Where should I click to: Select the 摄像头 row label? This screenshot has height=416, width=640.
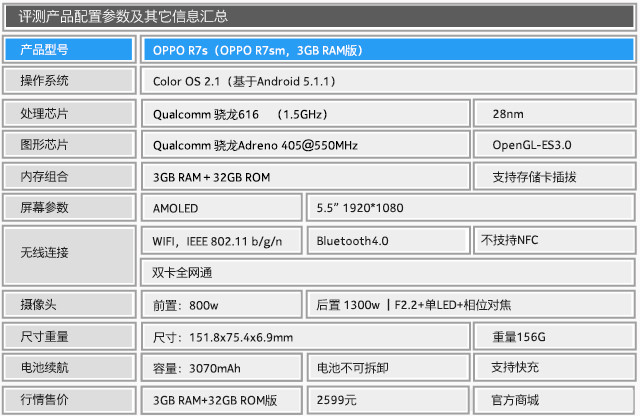point(69,304)
